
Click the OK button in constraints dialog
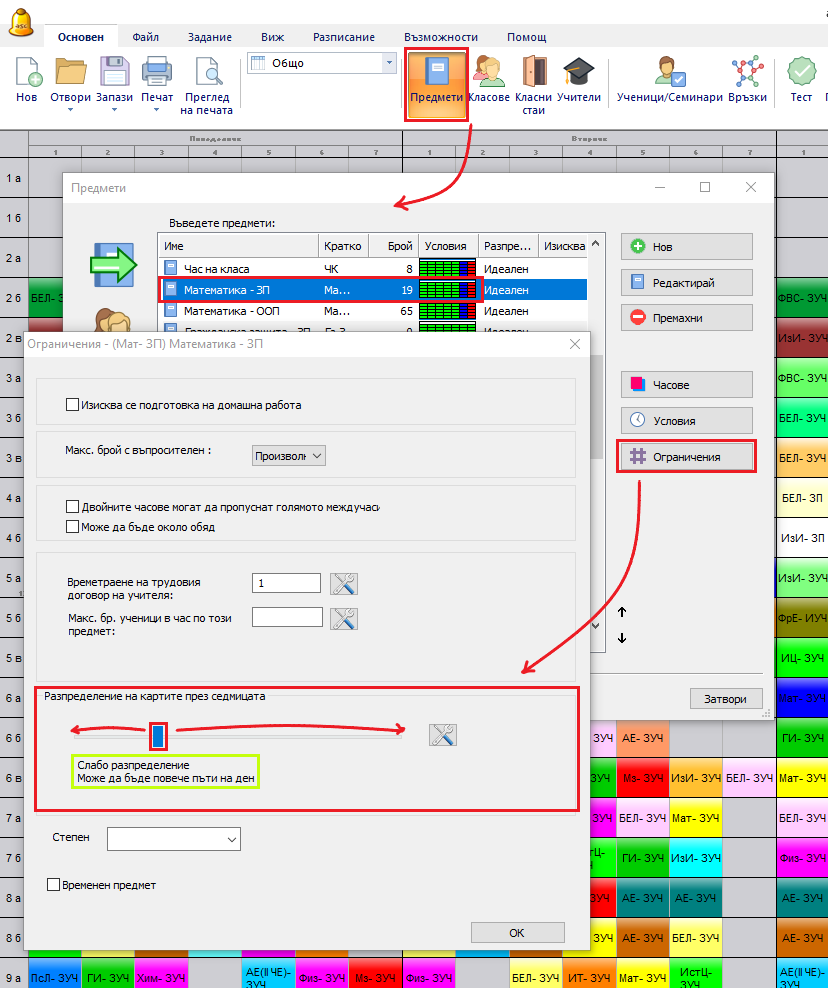point(516,932)
